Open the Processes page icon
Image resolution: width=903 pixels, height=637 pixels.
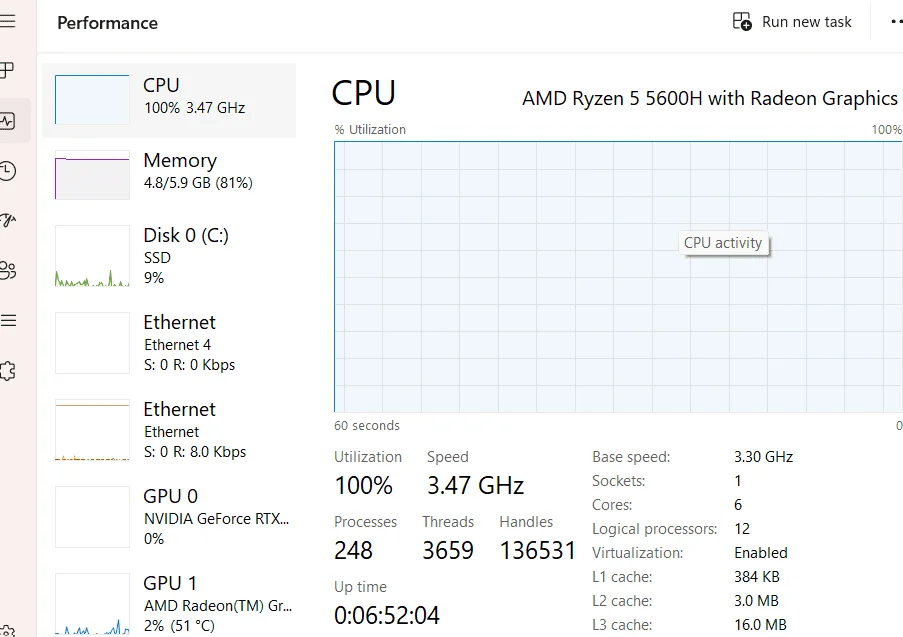click(x=6, y=70)
